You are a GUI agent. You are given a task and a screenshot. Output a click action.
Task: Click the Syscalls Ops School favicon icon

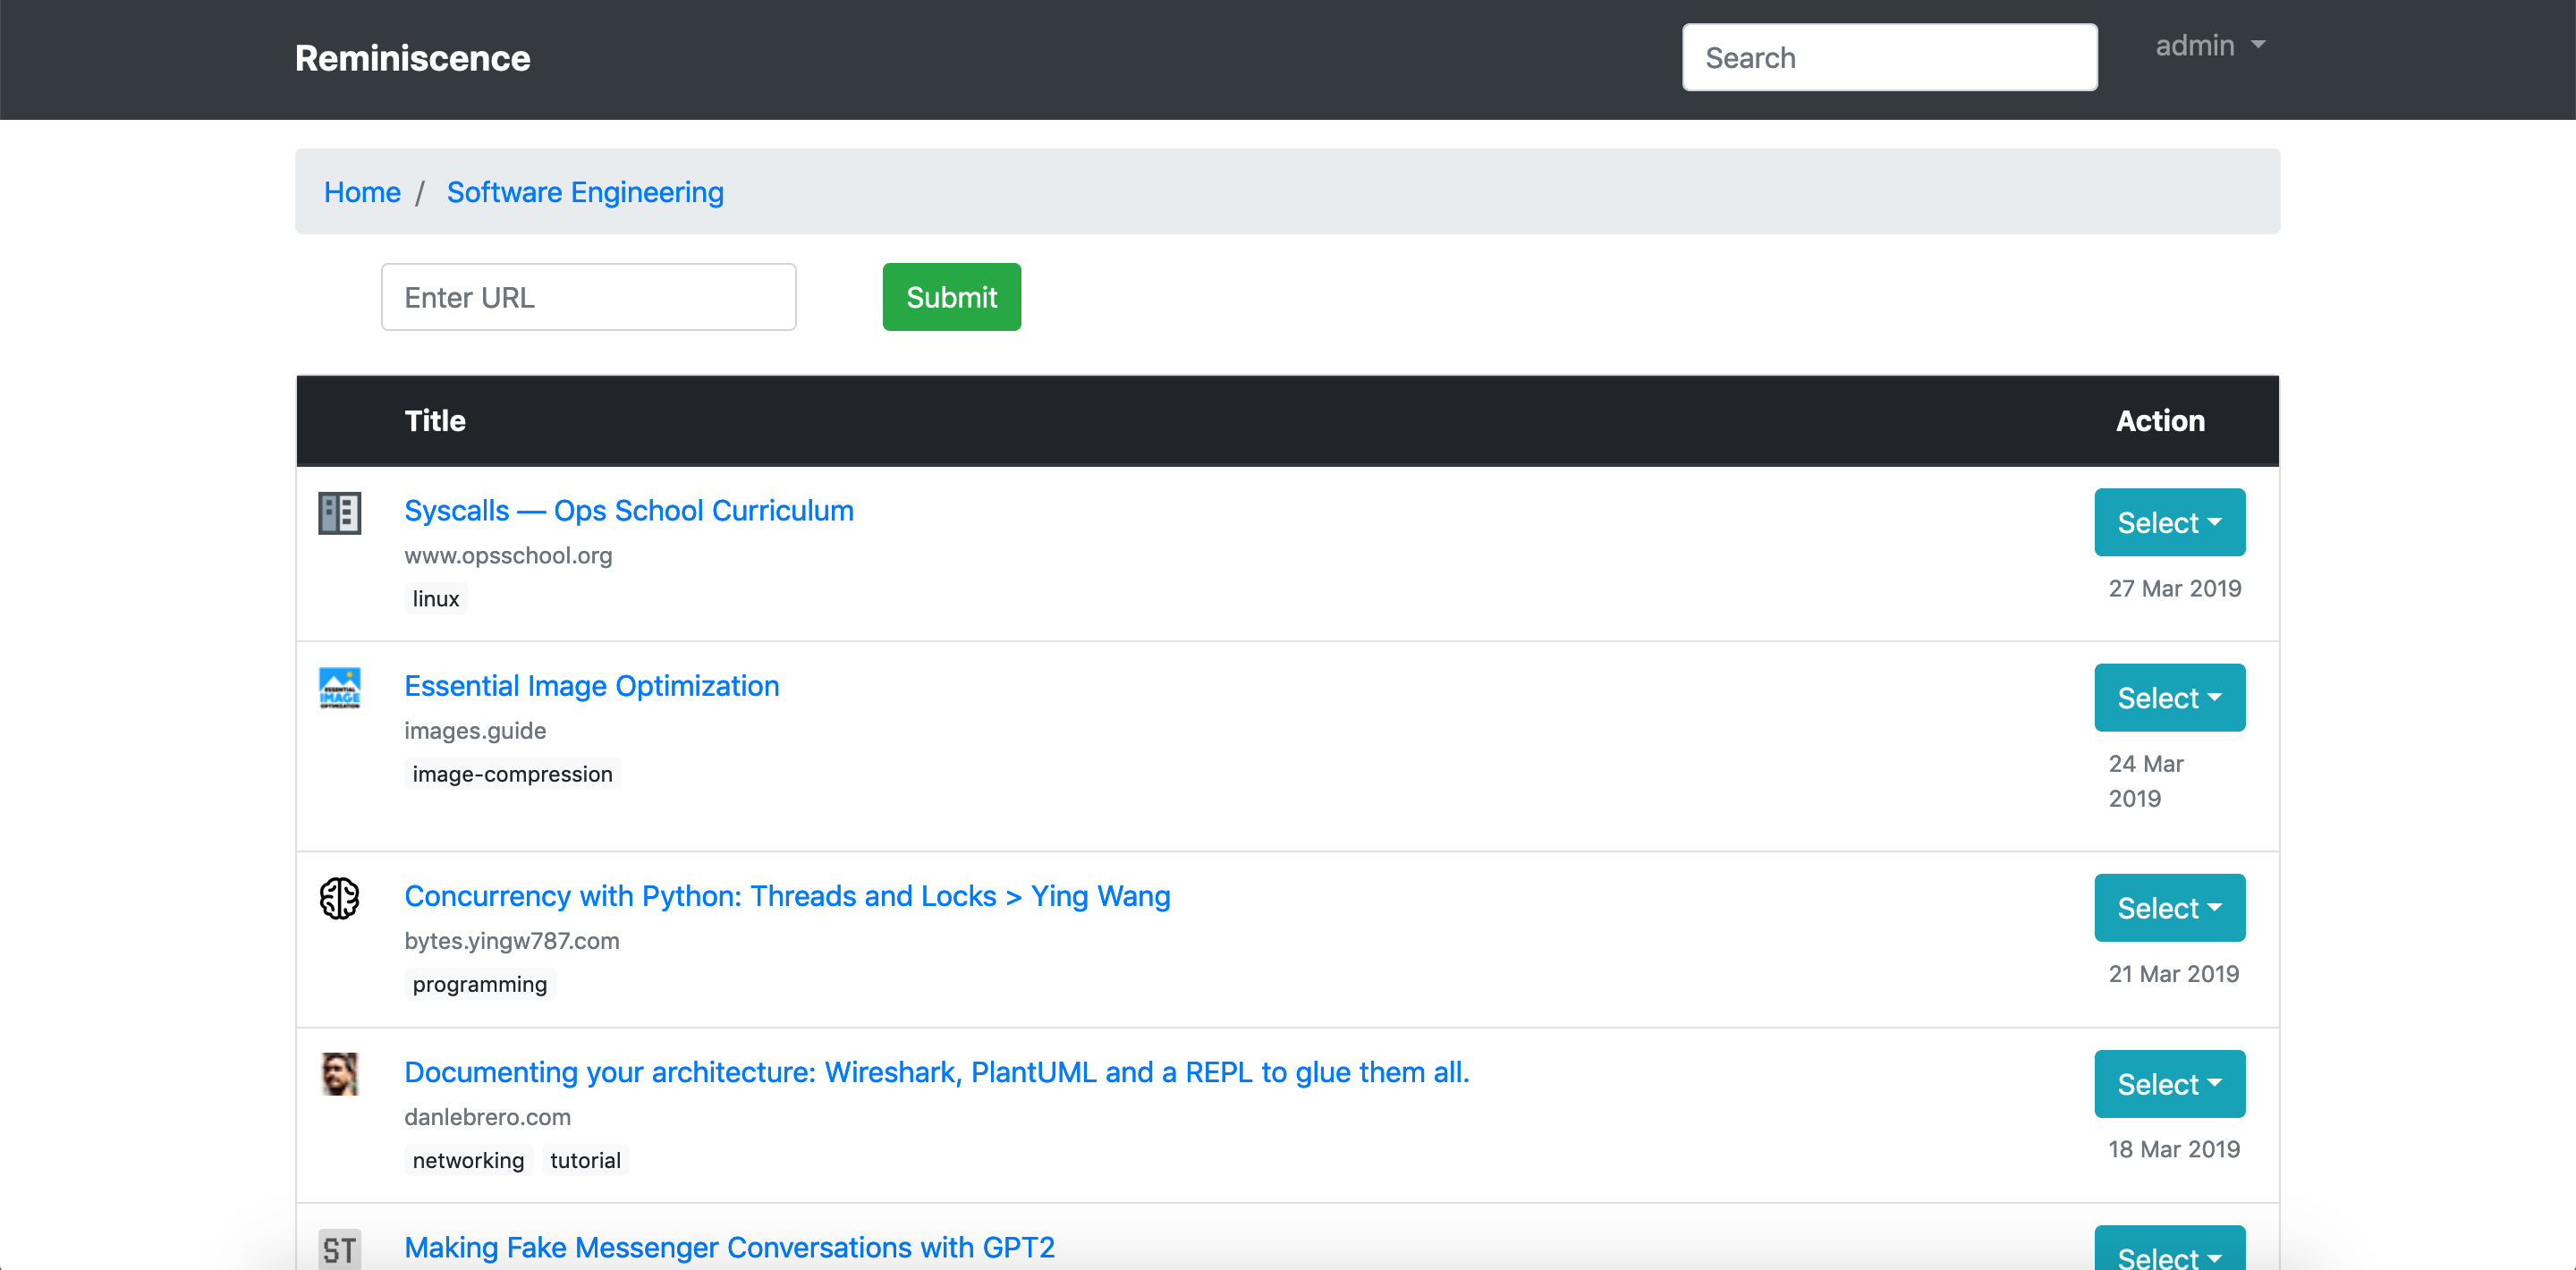[339, 513]
